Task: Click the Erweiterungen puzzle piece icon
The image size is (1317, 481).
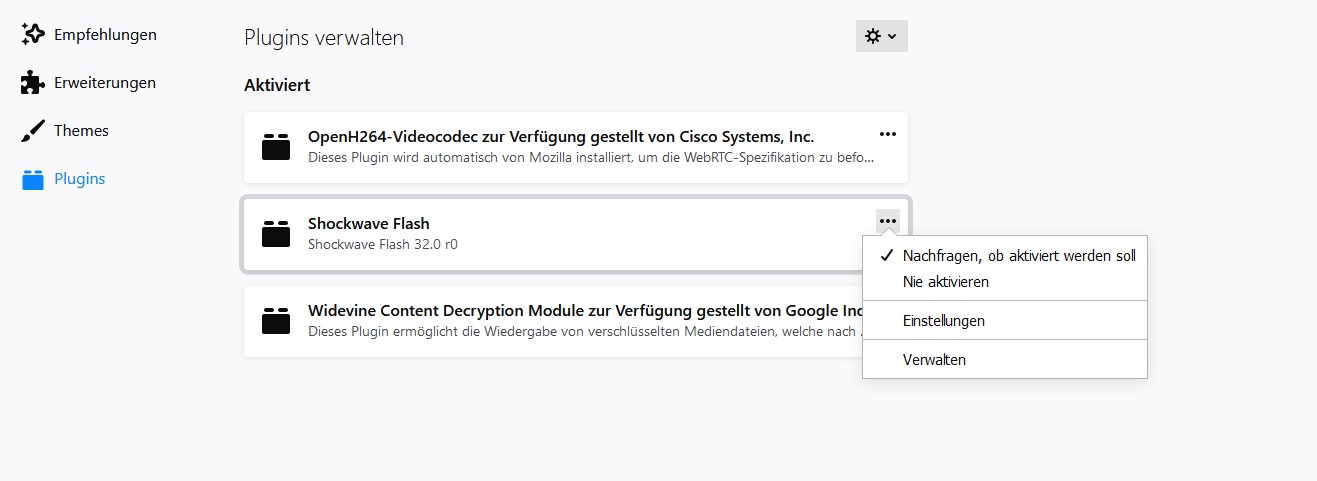Action: tap(33, 83)
